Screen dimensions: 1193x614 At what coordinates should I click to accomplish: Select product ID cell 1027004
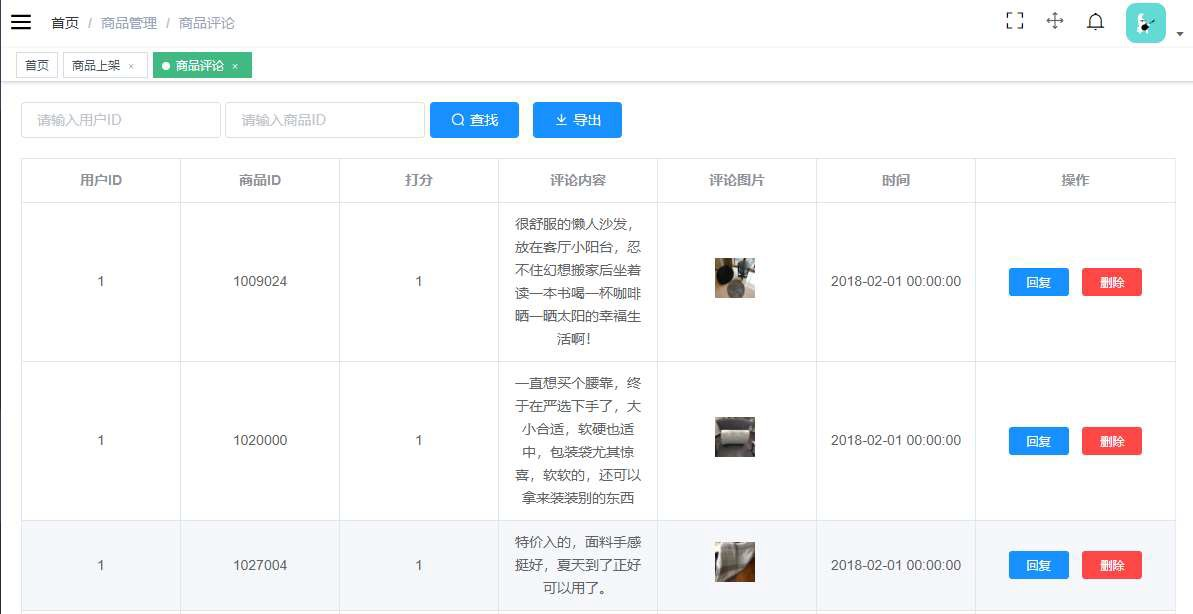[x=260, y=565]
